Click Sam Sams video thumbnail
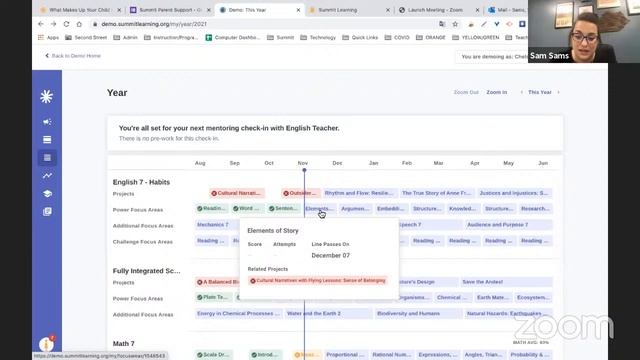The height and width of the screenshot is (360, 640). (x=584, y=31)
